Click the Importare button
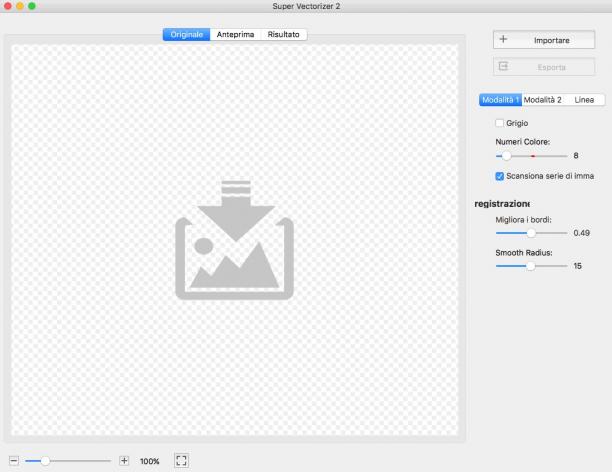The width and height of the screenshot is (612, 472). [544, 40]
